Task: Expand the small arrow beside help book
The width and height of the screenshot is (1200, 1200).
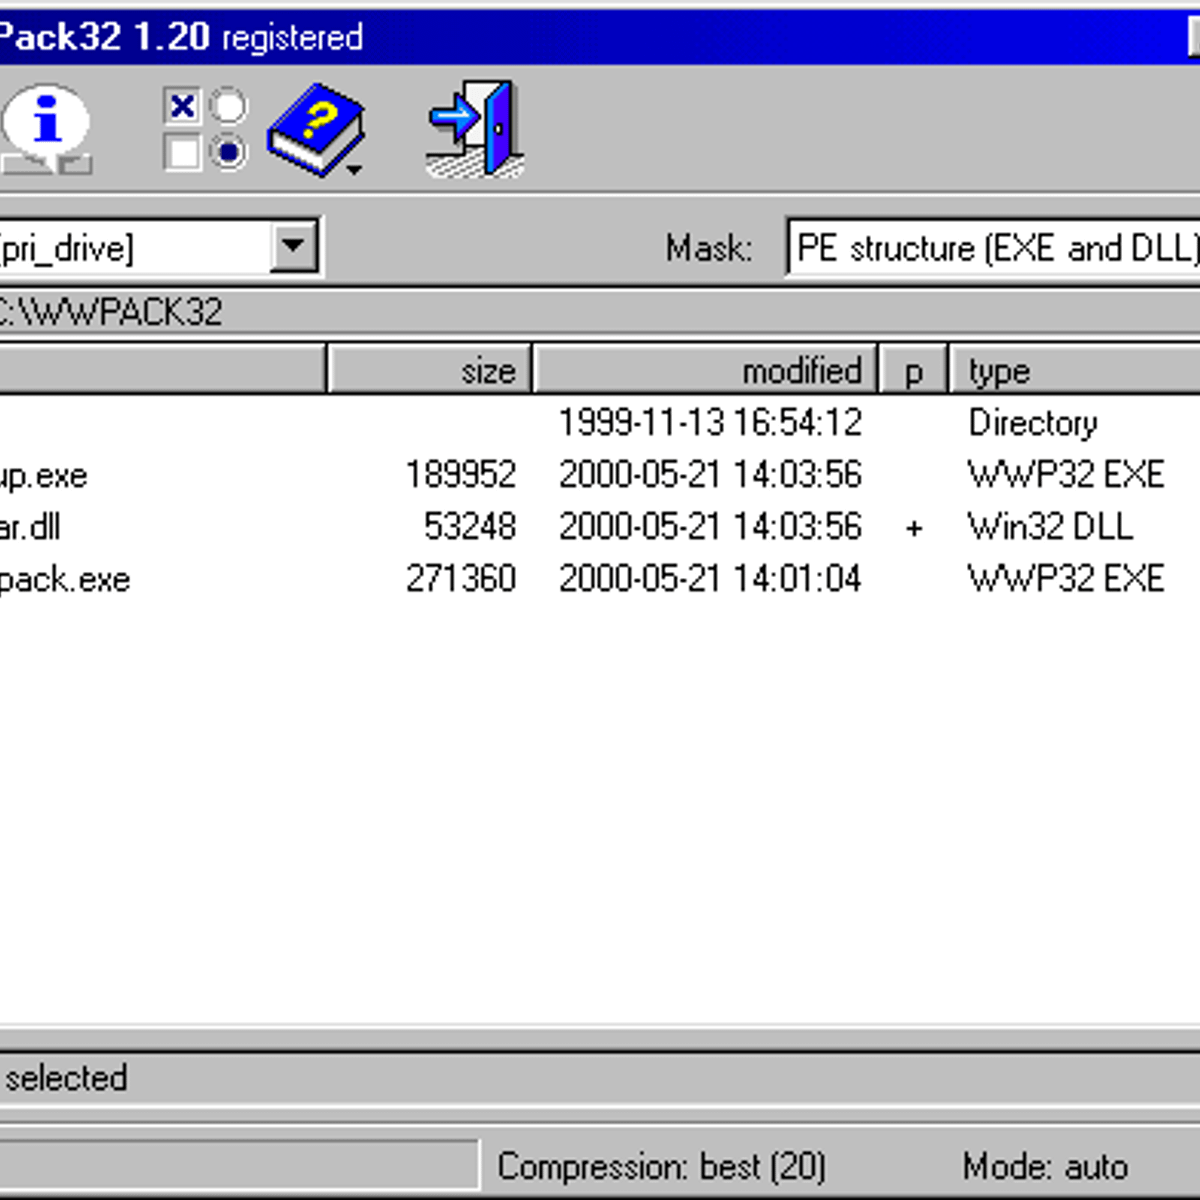Action: (x=354, y=170)
